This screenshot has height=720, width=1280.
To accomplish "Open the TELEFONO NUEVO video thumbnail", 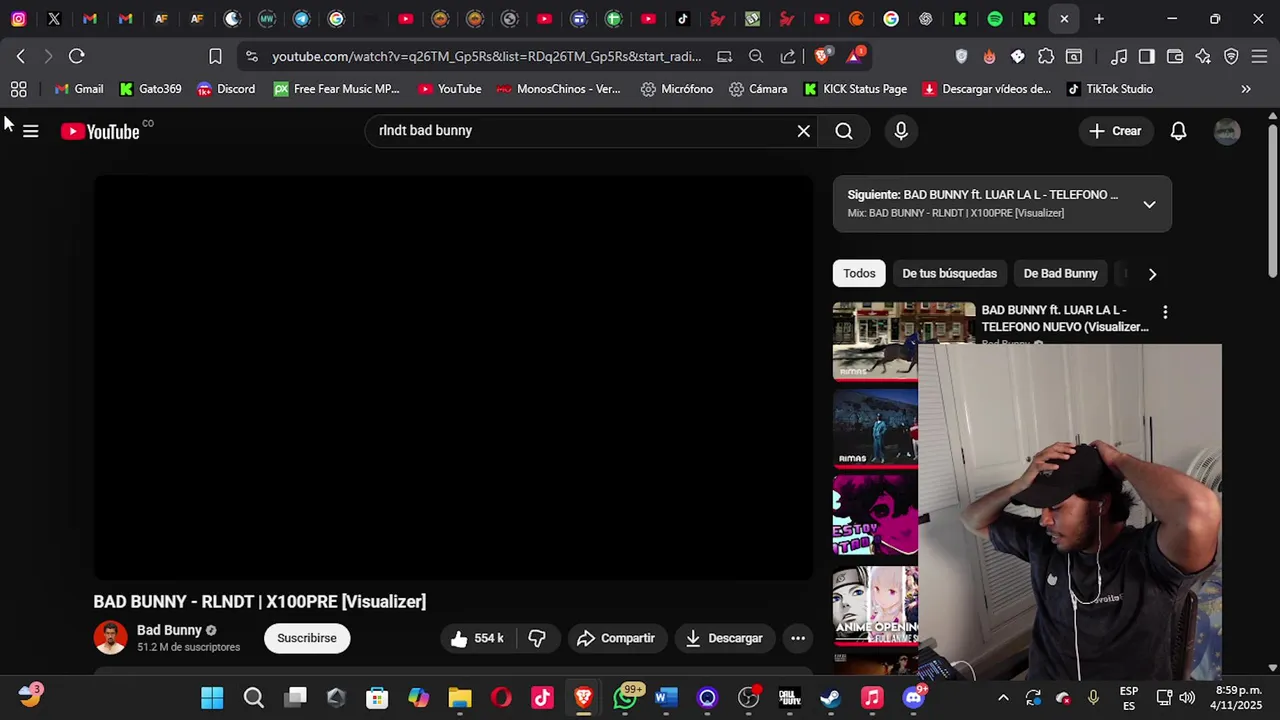I will pyautogui.click(x=875, y=342).
